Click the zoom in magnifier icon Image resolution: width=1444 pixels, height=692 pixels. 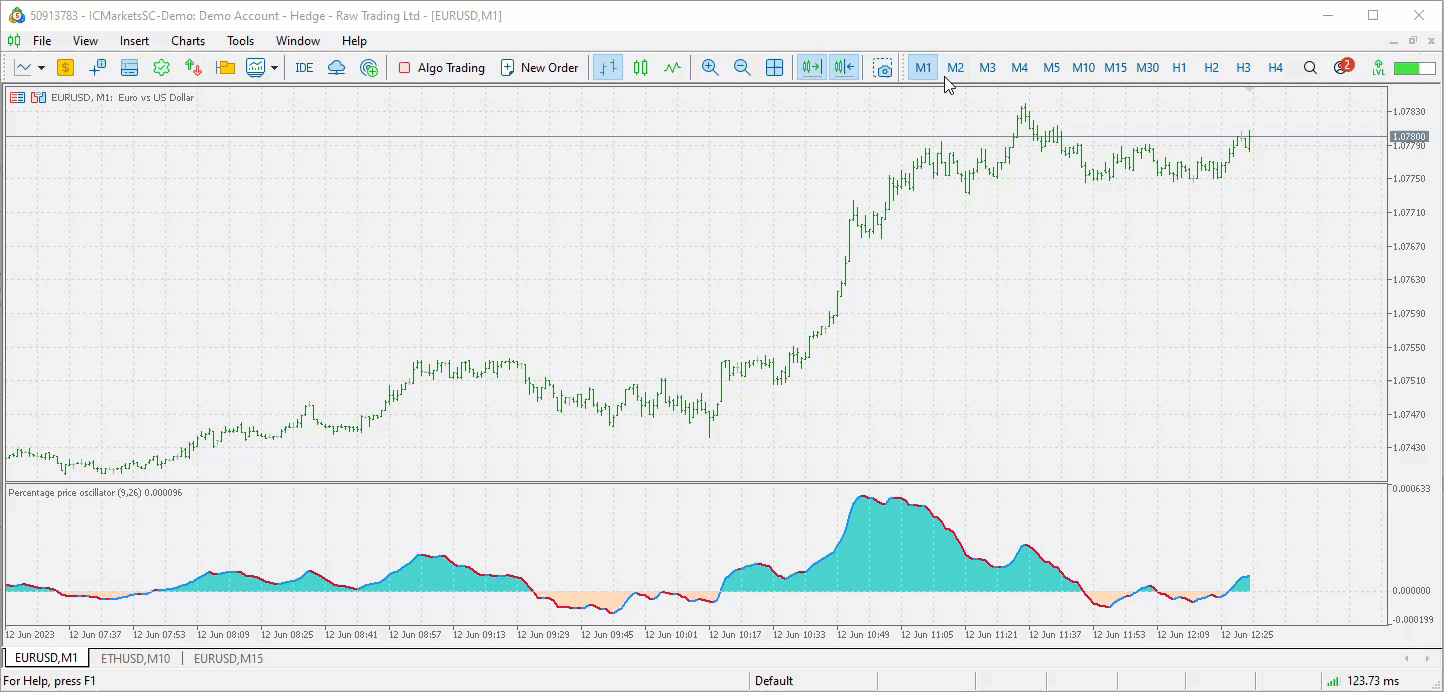[710, 67]
